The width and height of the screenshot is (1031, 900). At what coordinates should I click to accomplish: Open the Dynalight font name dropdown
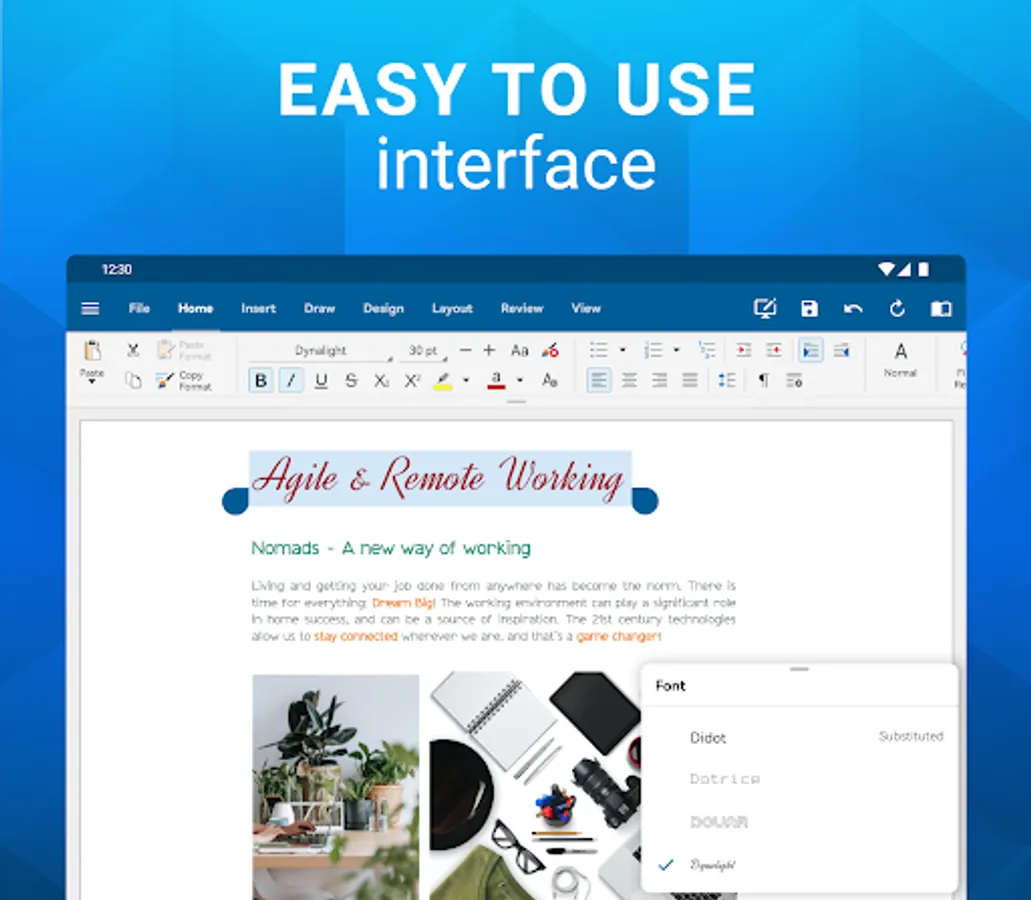tap(321, 351)
